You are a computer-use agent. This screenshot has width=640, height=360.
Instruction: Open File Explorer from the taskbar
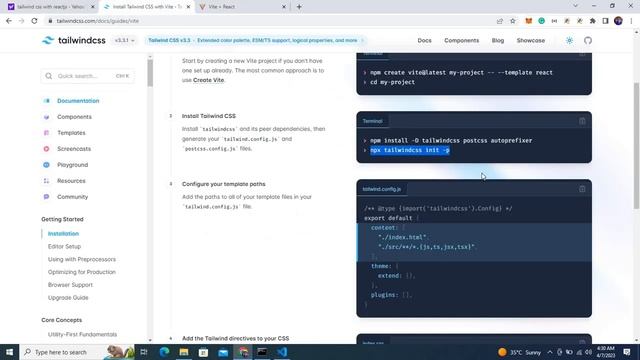[x=184, y=352]
